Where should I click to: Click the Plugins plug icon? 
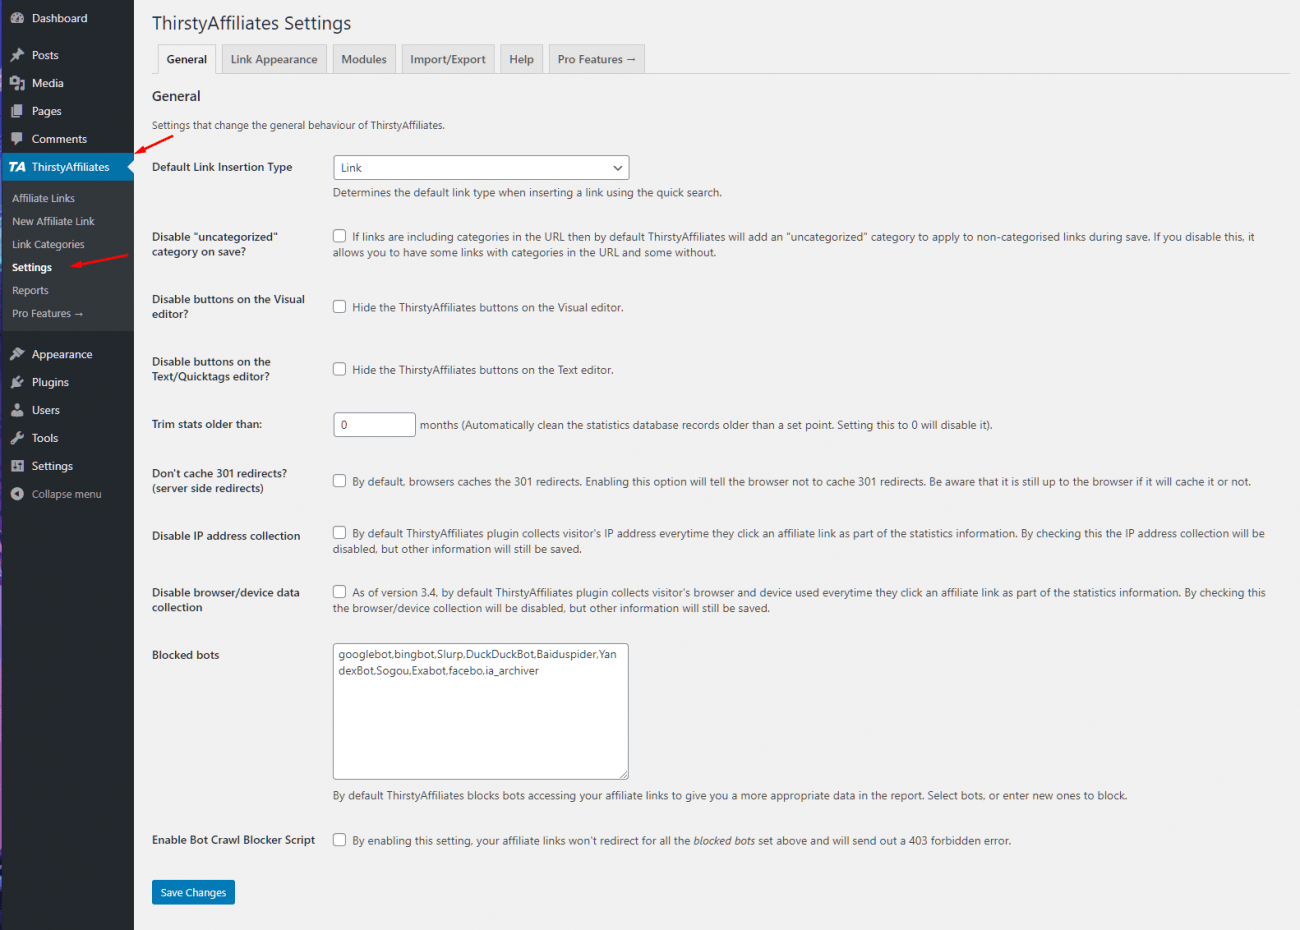(17, 382)
